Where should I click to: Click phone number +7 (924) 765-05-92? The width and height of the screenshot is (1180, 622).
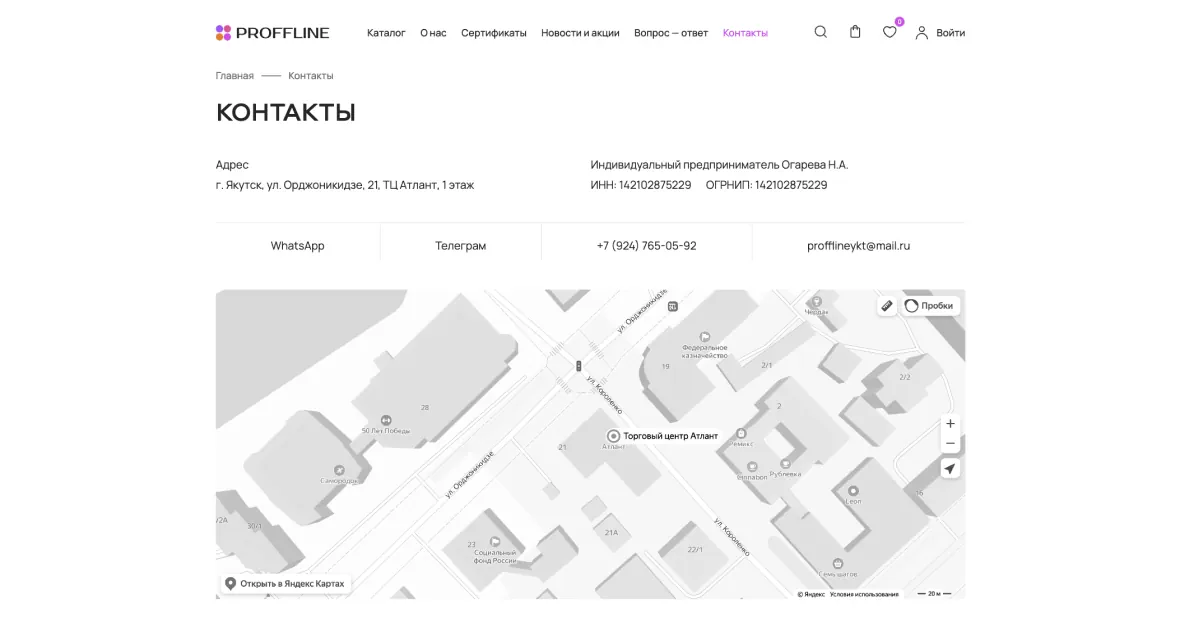(646, 245)
